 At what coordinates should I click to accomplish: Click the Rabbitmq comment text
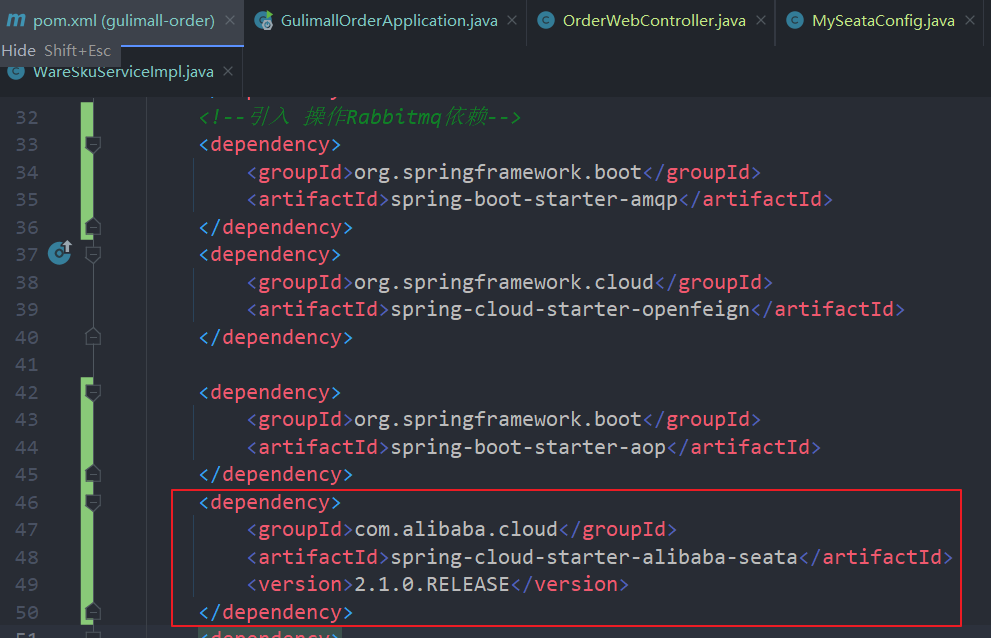[360, 117]
